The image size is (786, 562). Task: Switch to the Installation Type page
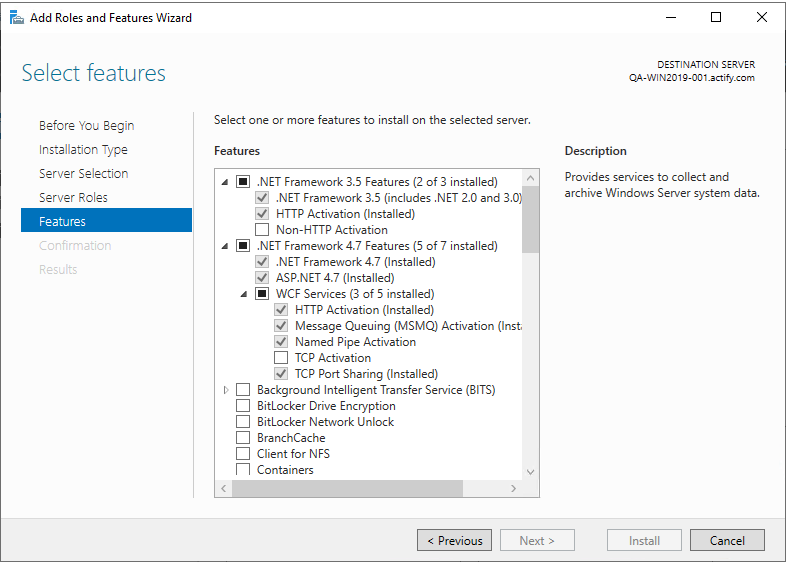83,150
